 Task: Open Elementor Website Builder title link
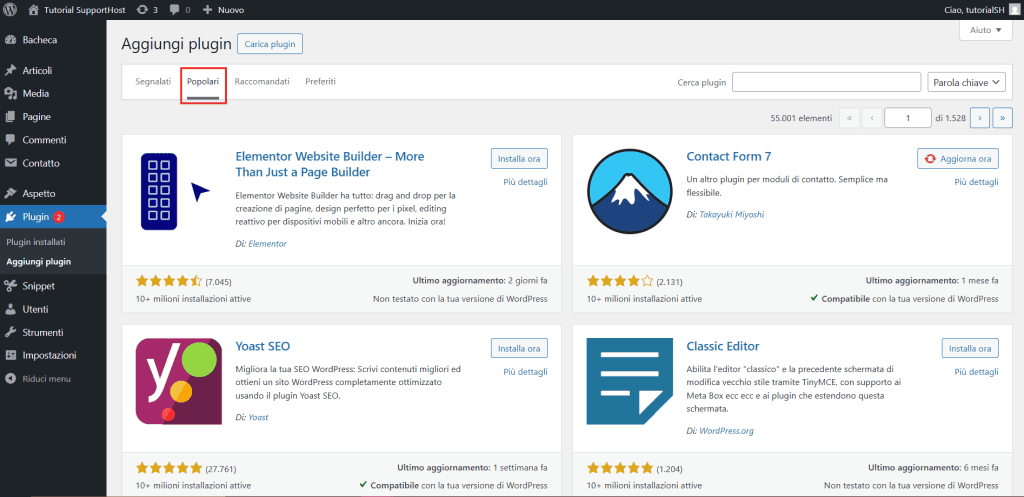(x=330, y=164)
